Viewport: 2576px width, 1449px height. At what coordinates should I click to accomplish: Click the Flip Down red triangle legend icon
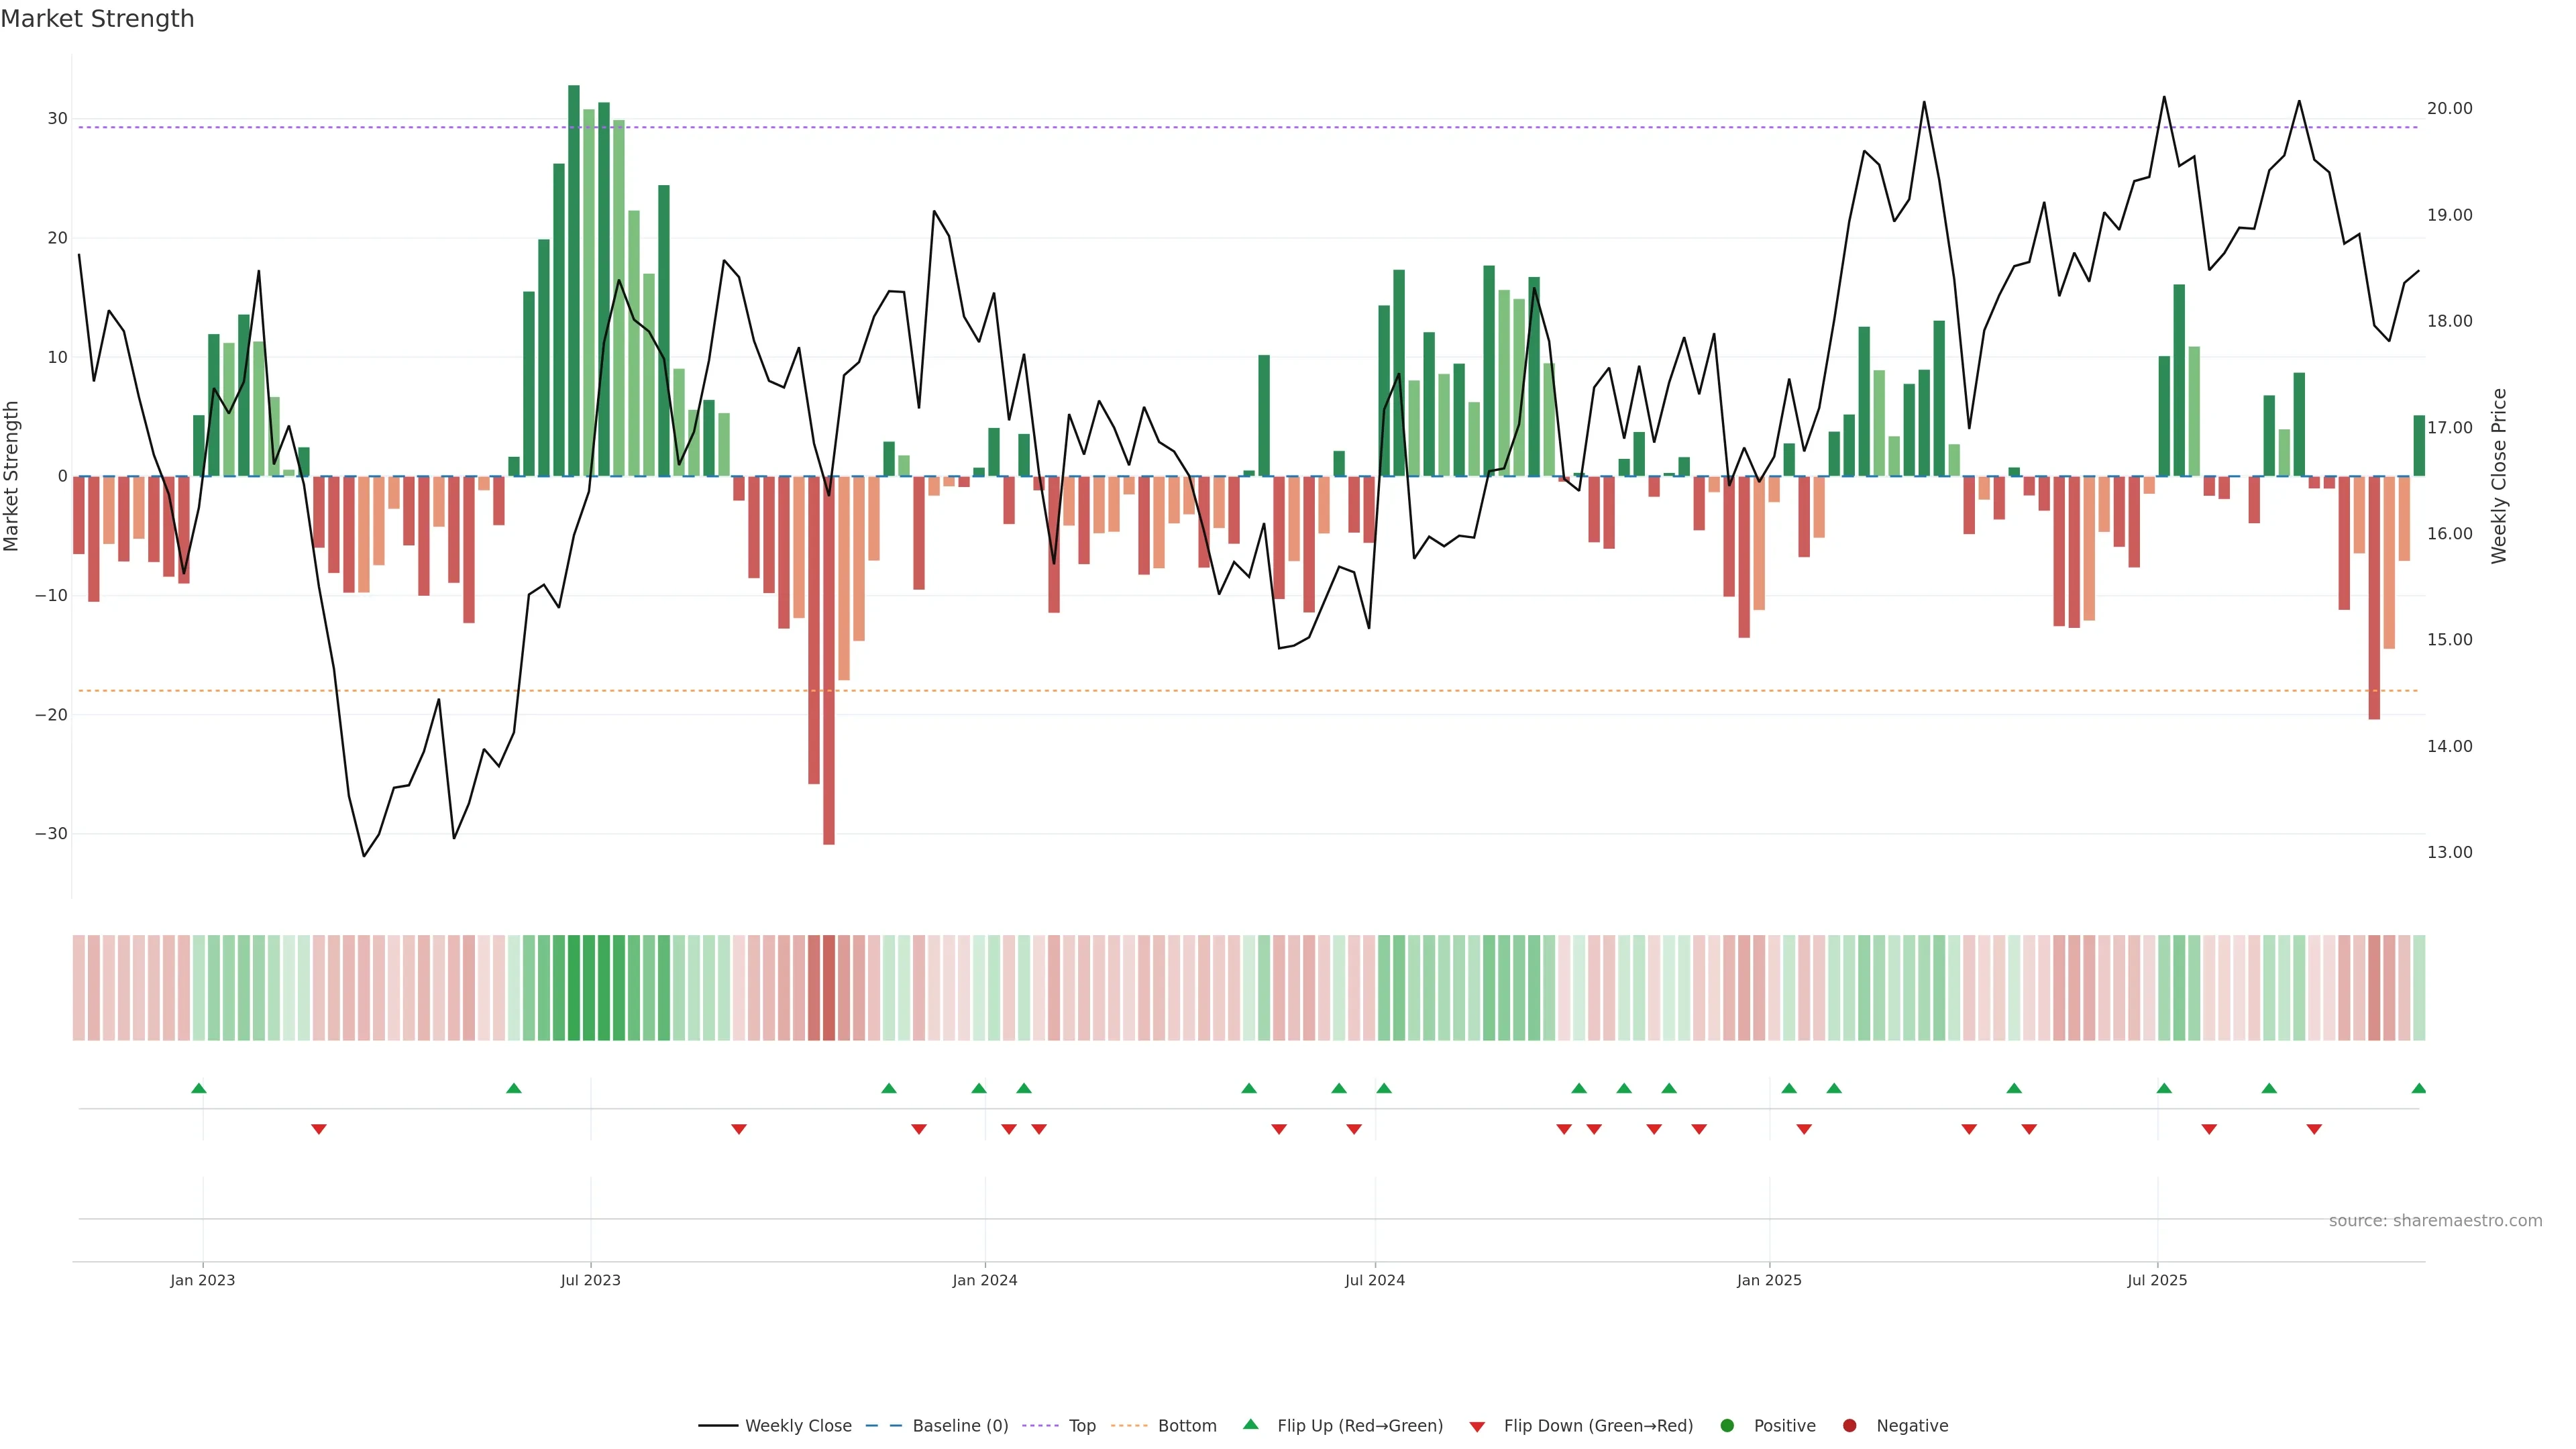[x=1477, y=1426]
